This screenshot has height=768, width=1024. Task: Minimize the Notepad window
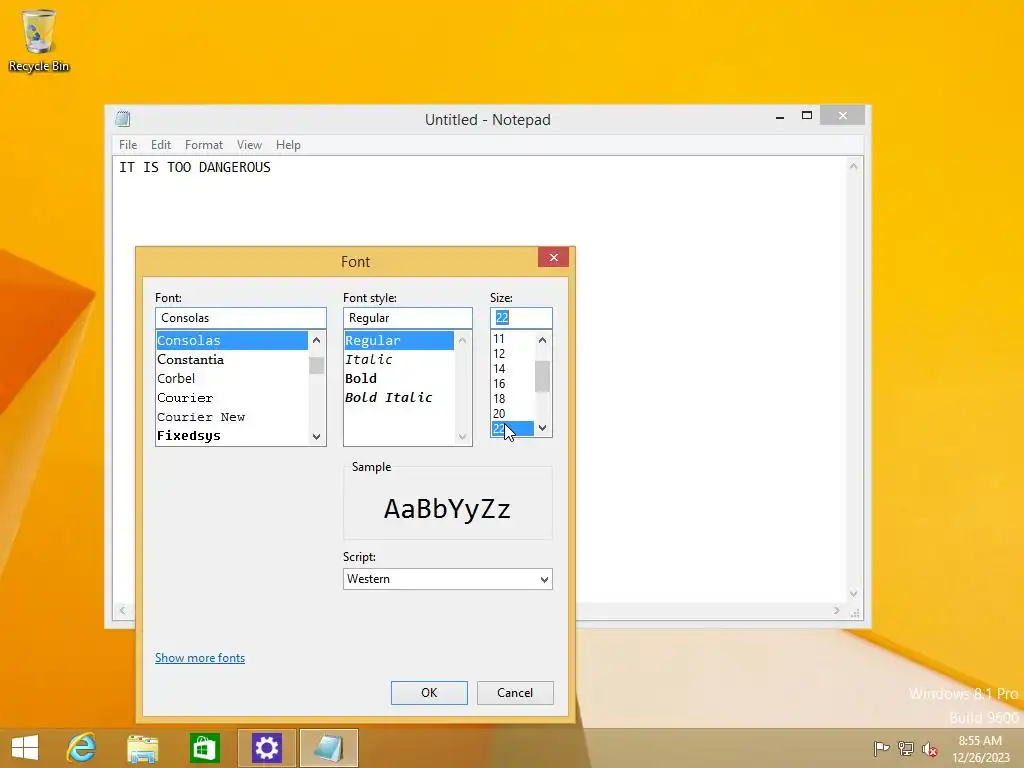click(x=780, y=117)
